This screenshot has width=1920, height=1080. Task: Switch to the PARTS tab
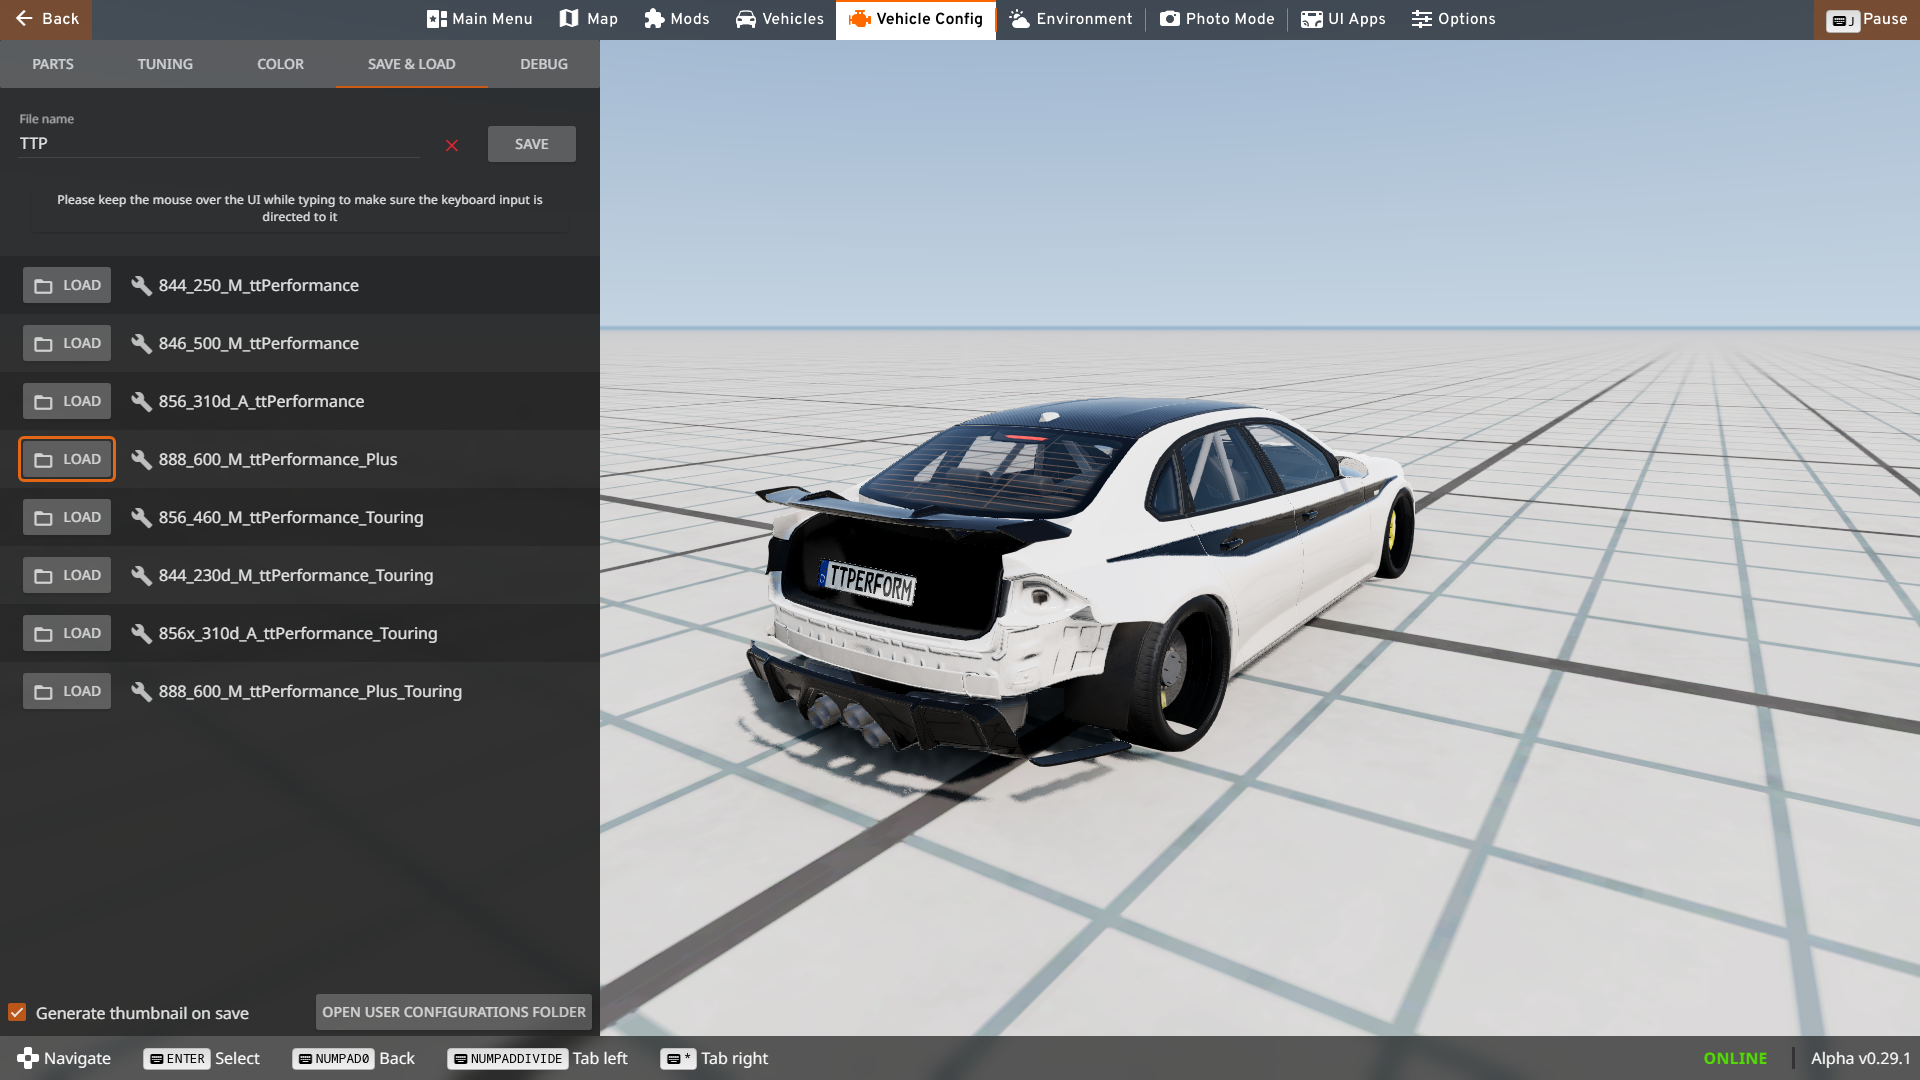point(53,64)
